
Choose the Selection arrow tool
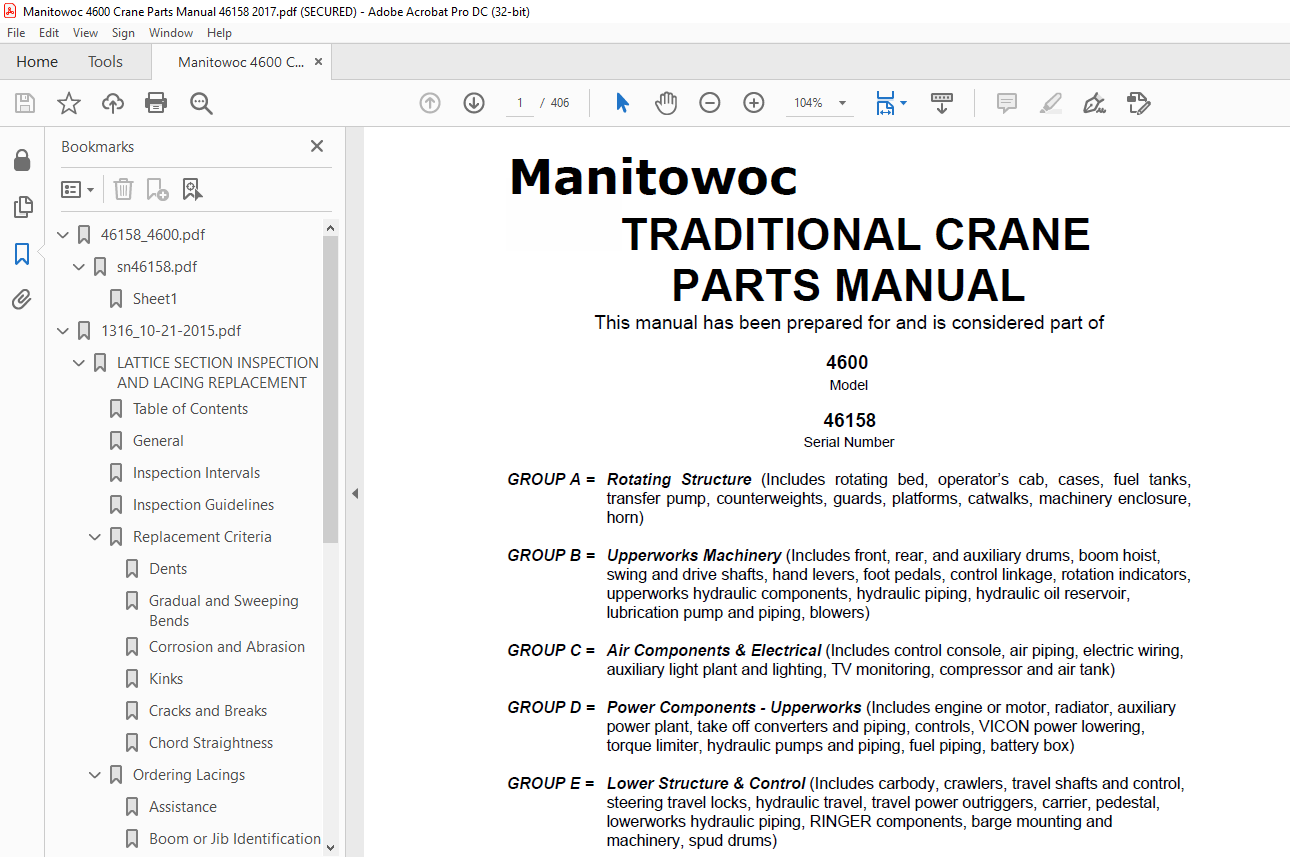pyautogui.click(x=622, y=103)
